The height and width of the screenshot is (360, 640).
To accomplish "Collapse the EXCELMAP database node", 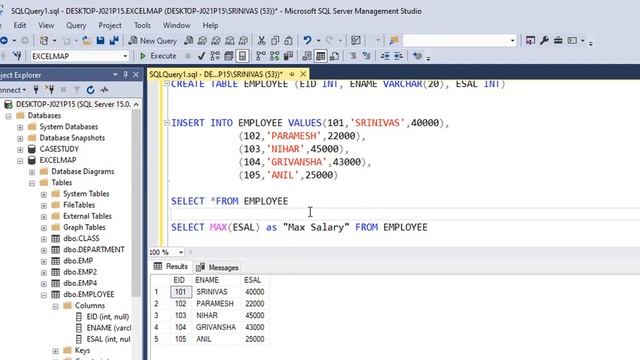I will tap(20, 160).
